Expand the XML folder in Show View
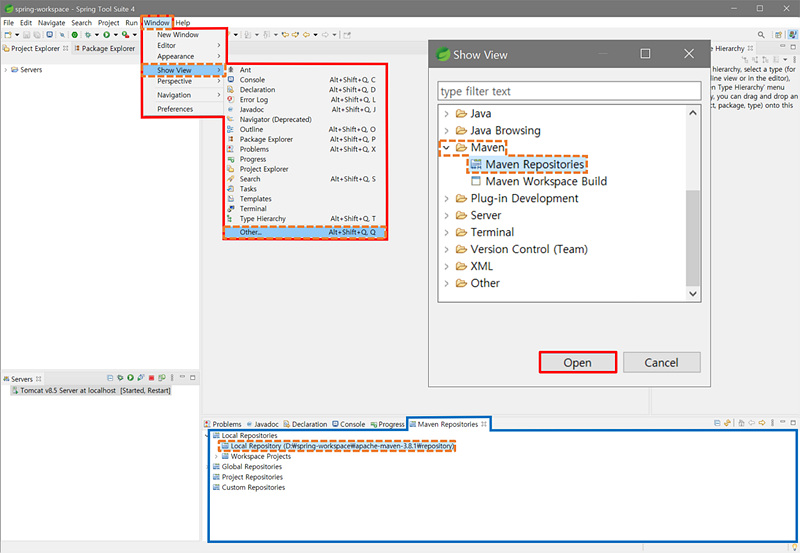This screenshot has width=800, height=553. (446, 266)
